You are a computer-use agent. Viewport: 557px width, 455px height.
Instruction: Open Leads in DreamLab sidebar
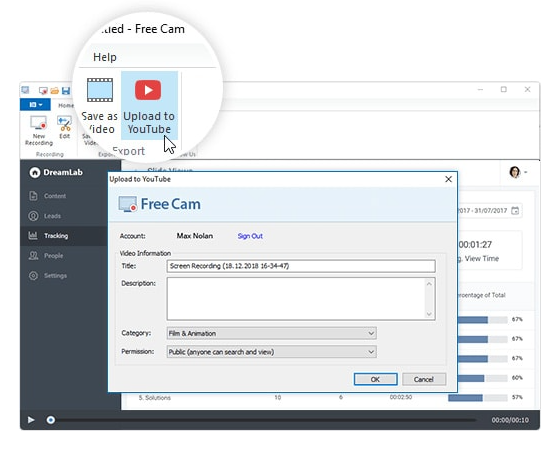(x=52, y=216)
